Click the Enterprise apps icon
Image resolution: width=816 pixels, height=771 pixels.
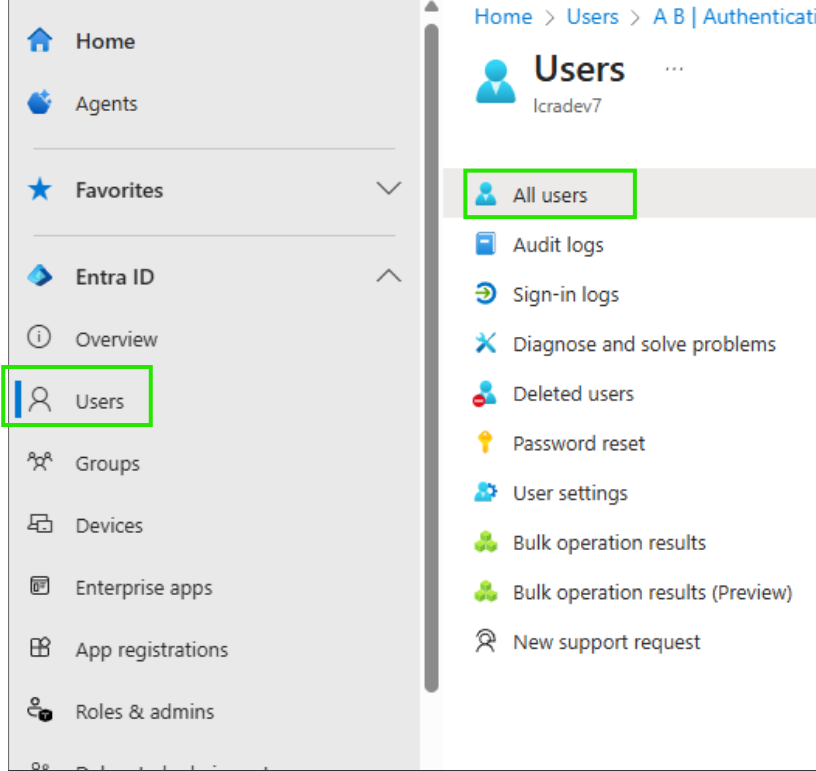click(40, 586)
